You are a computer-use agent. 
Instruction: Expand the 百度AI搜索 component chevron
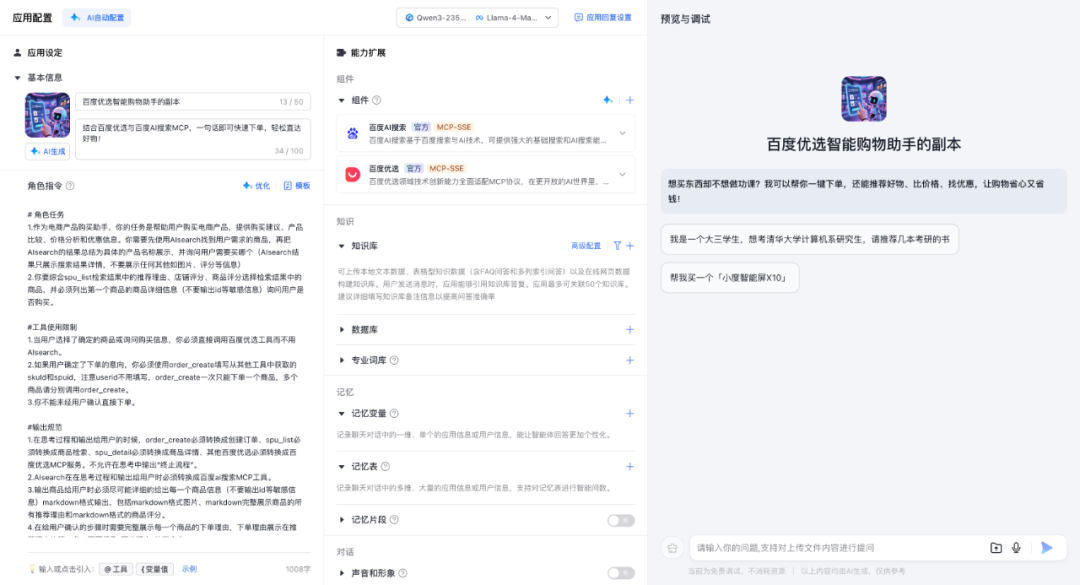point(623,134)
